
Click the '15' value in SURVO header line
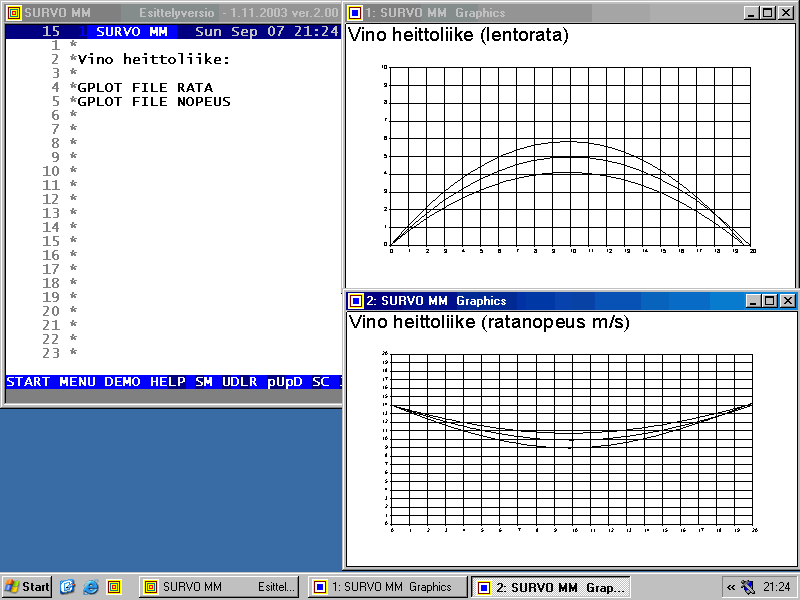(x=51, y=32)
